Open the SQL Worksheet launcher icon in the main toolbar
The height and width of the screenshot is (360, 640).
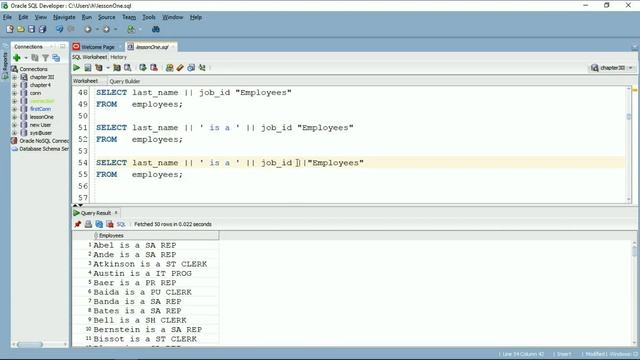click(131, 29)
